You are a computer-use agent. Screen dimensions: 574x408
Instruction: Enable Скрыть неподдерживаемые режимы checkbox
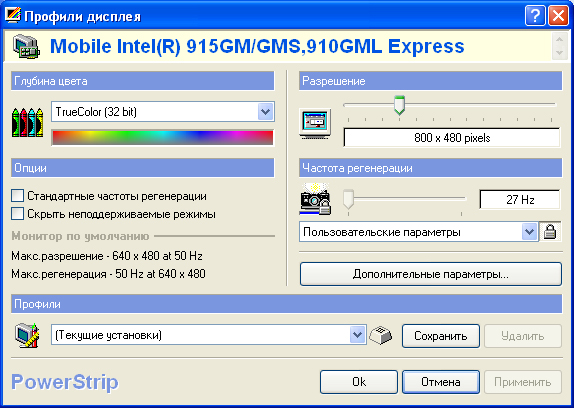[17, 214]
